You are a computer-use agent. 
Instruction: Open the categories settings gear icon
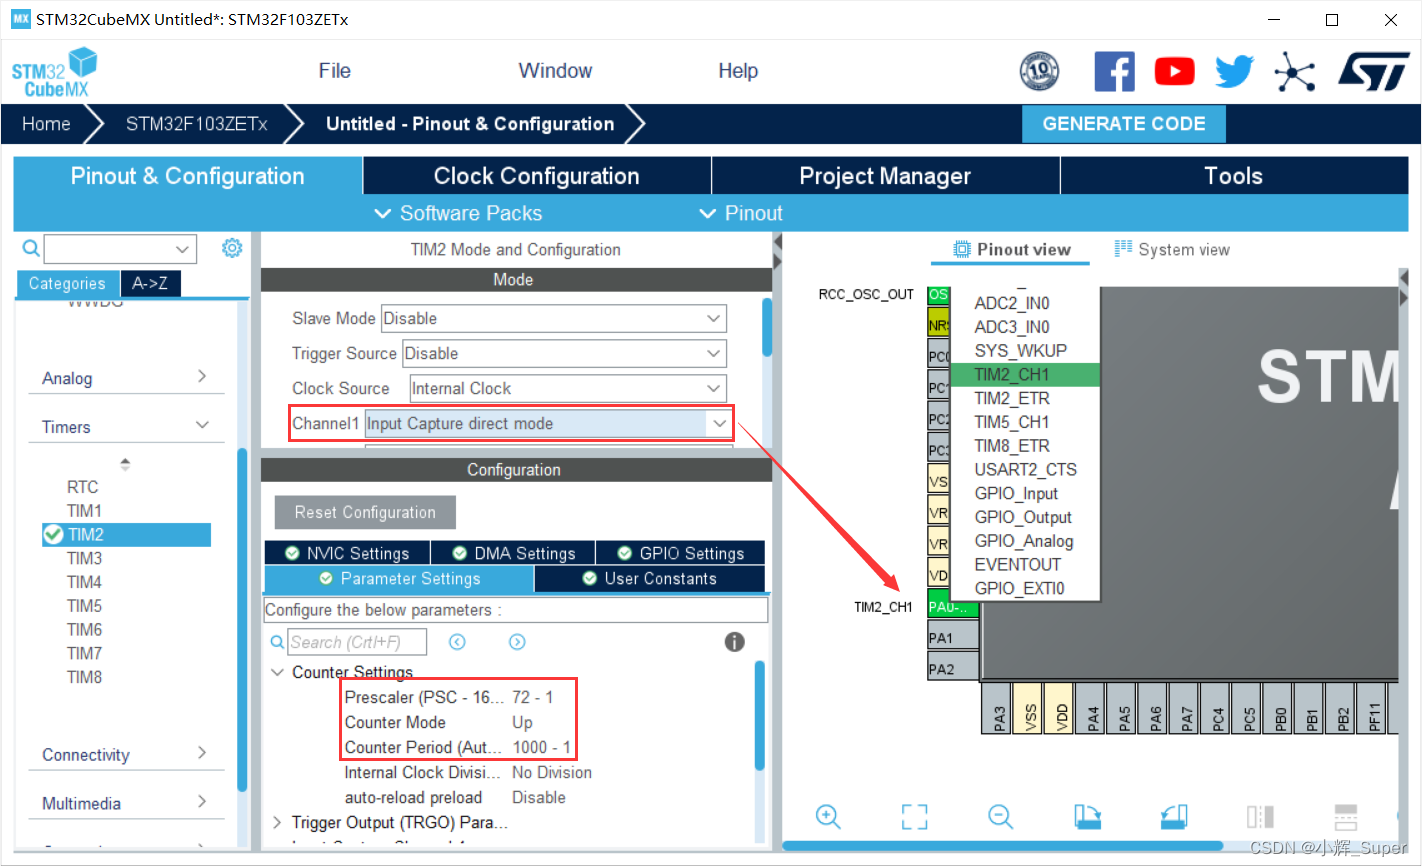click(232, 248)
